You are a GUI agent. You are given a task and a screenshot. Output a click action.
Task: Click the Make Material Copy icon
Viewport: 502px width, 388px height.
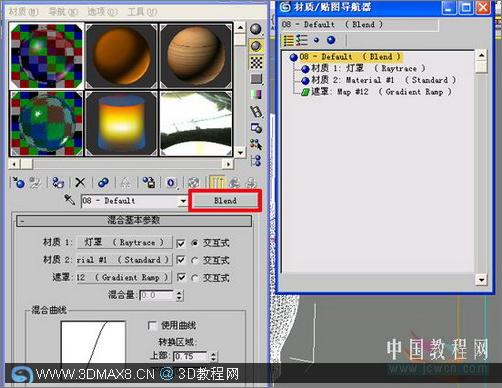coord(103,183)
